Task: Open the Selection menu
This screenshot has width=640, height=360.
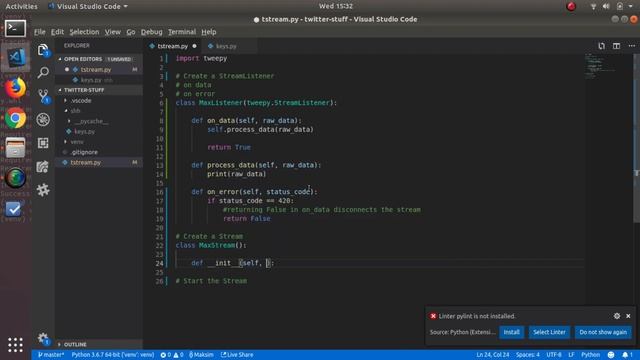Action: click(84, 32)
